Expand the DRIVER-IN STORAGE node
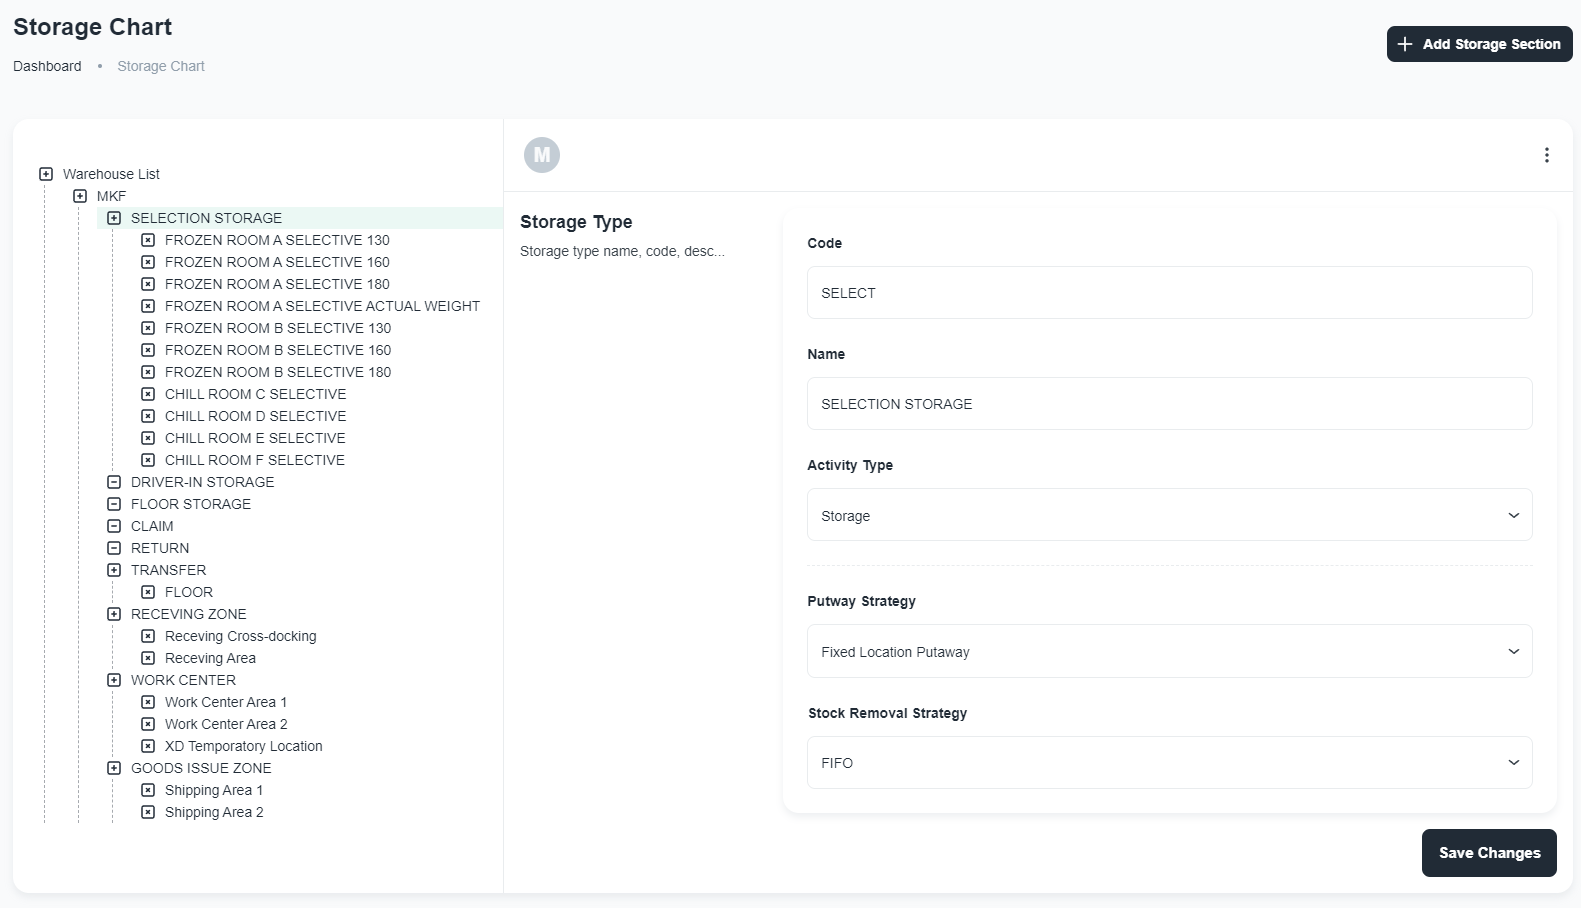This screenshot has width=1581, height=908. [x=114, y=482]
